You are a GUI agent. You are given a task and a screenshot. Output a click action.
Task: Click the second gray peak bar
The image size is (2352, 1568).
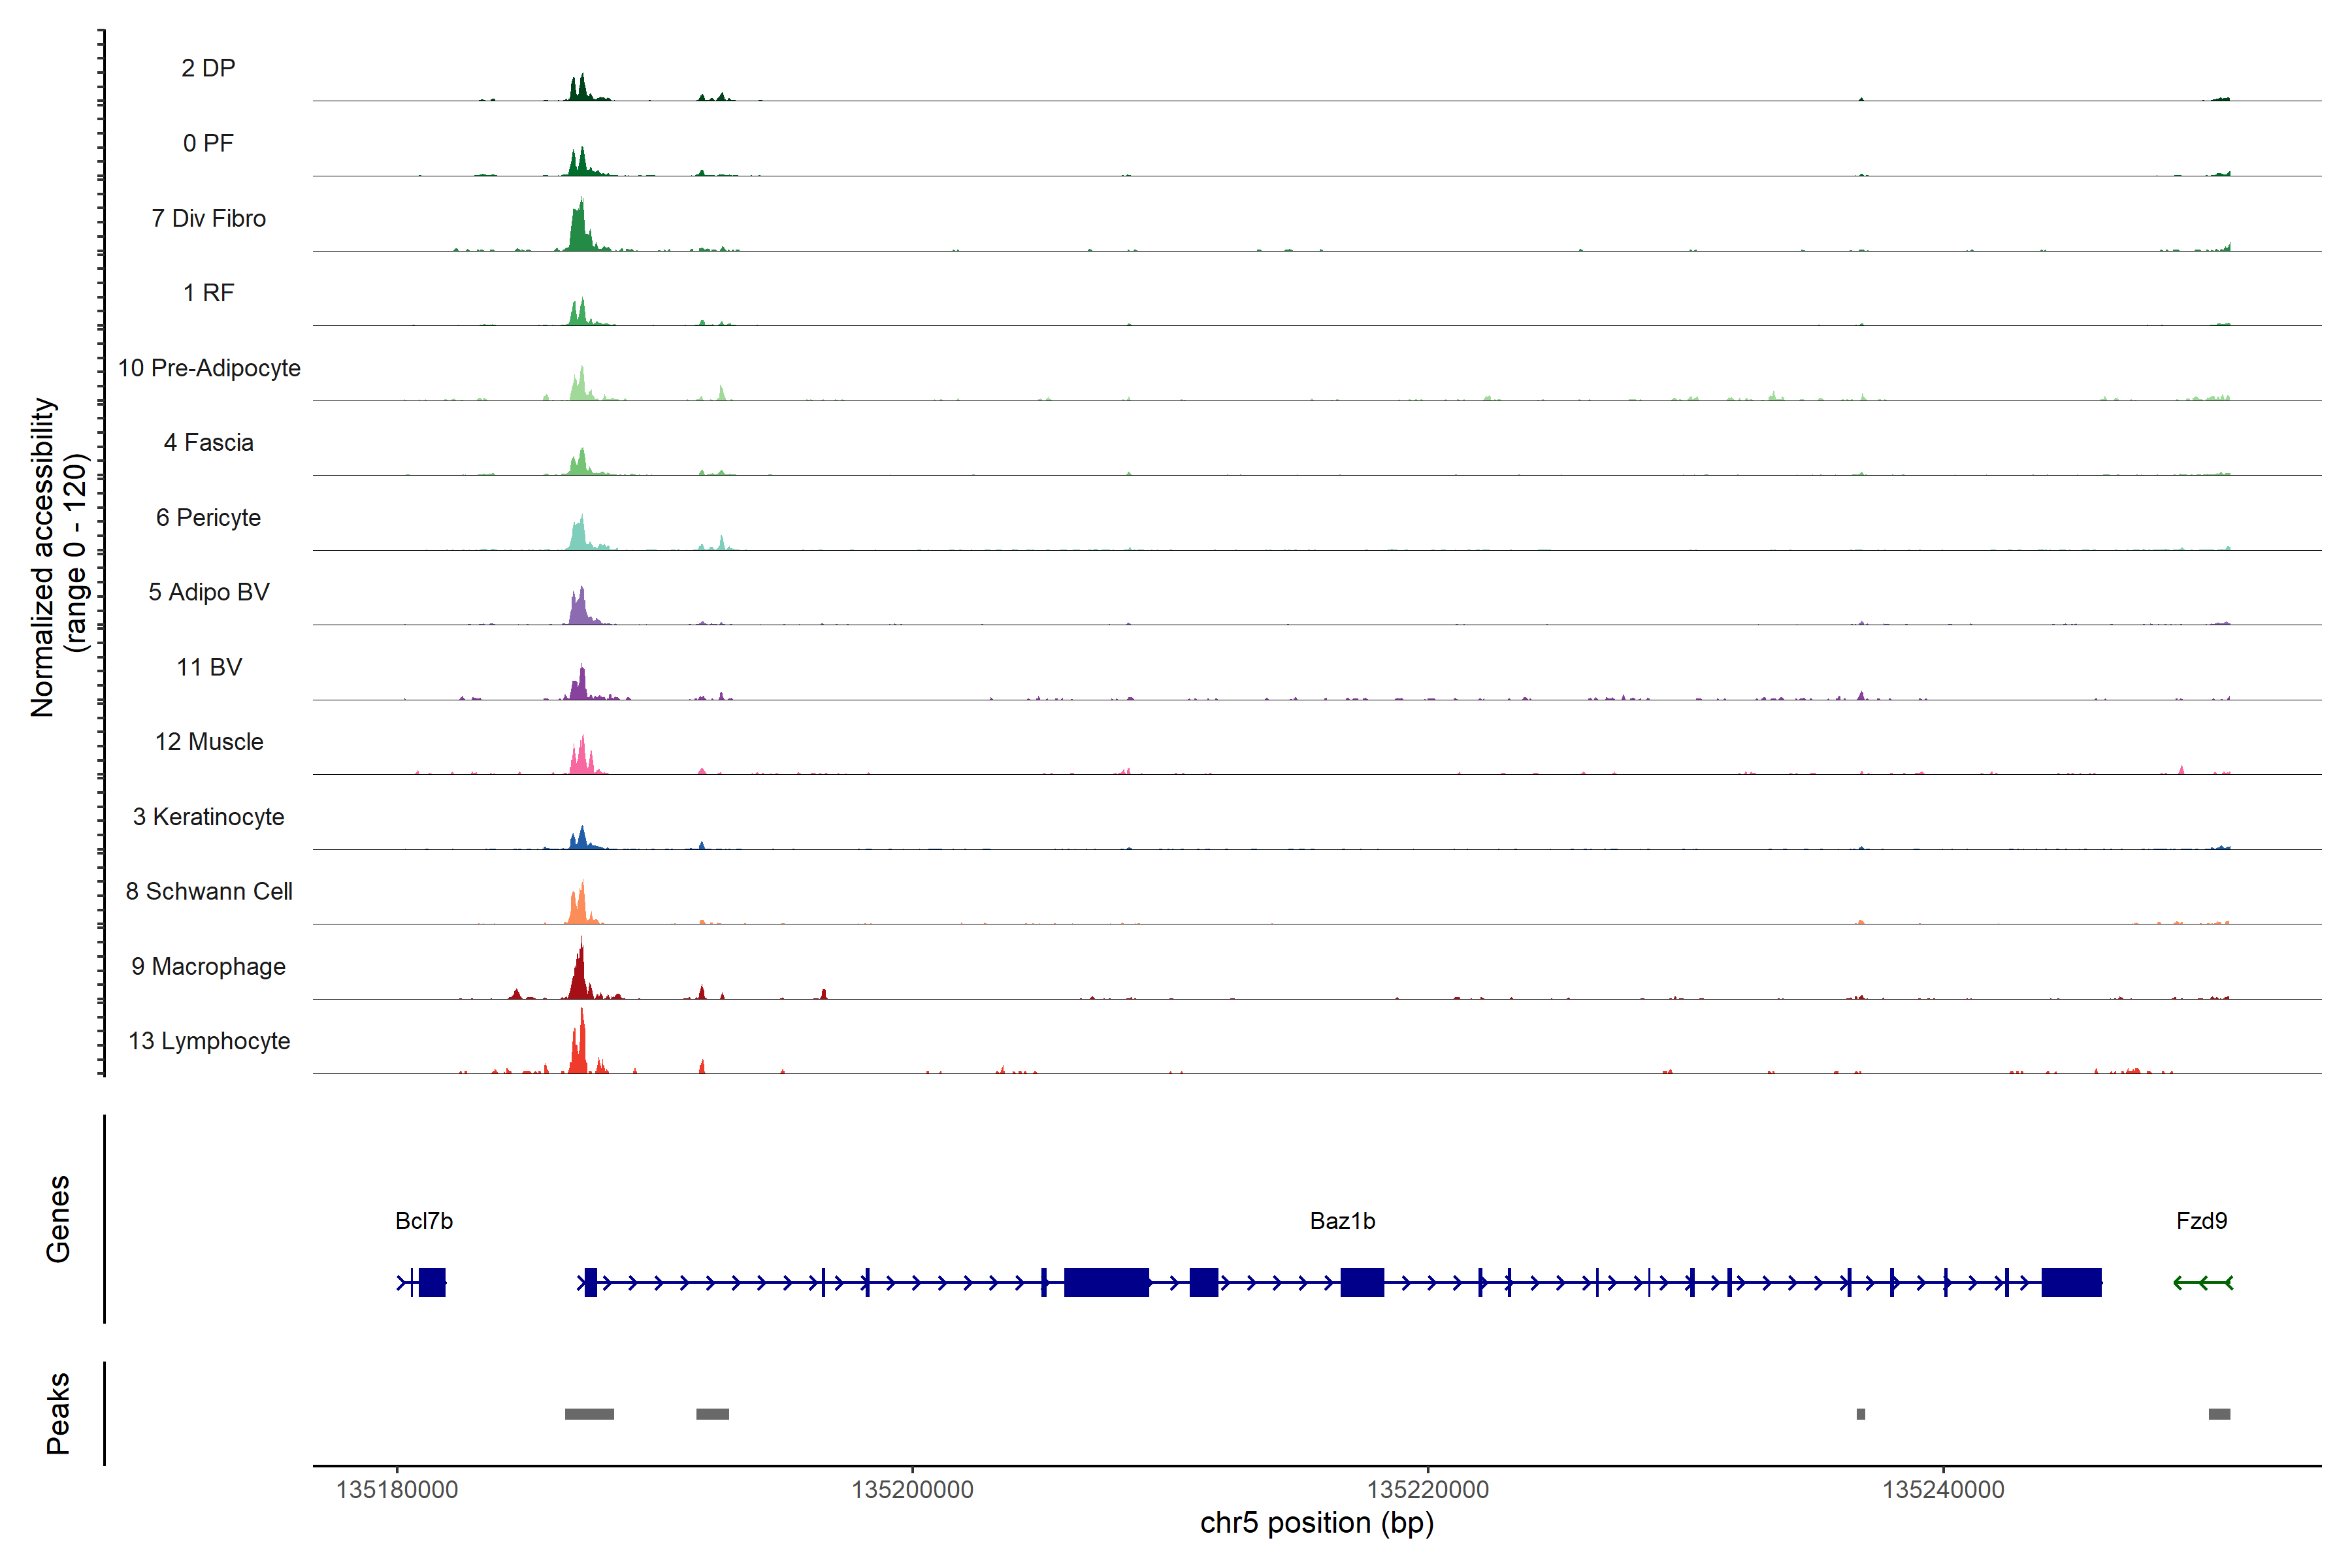click(x=712, y=1414)
